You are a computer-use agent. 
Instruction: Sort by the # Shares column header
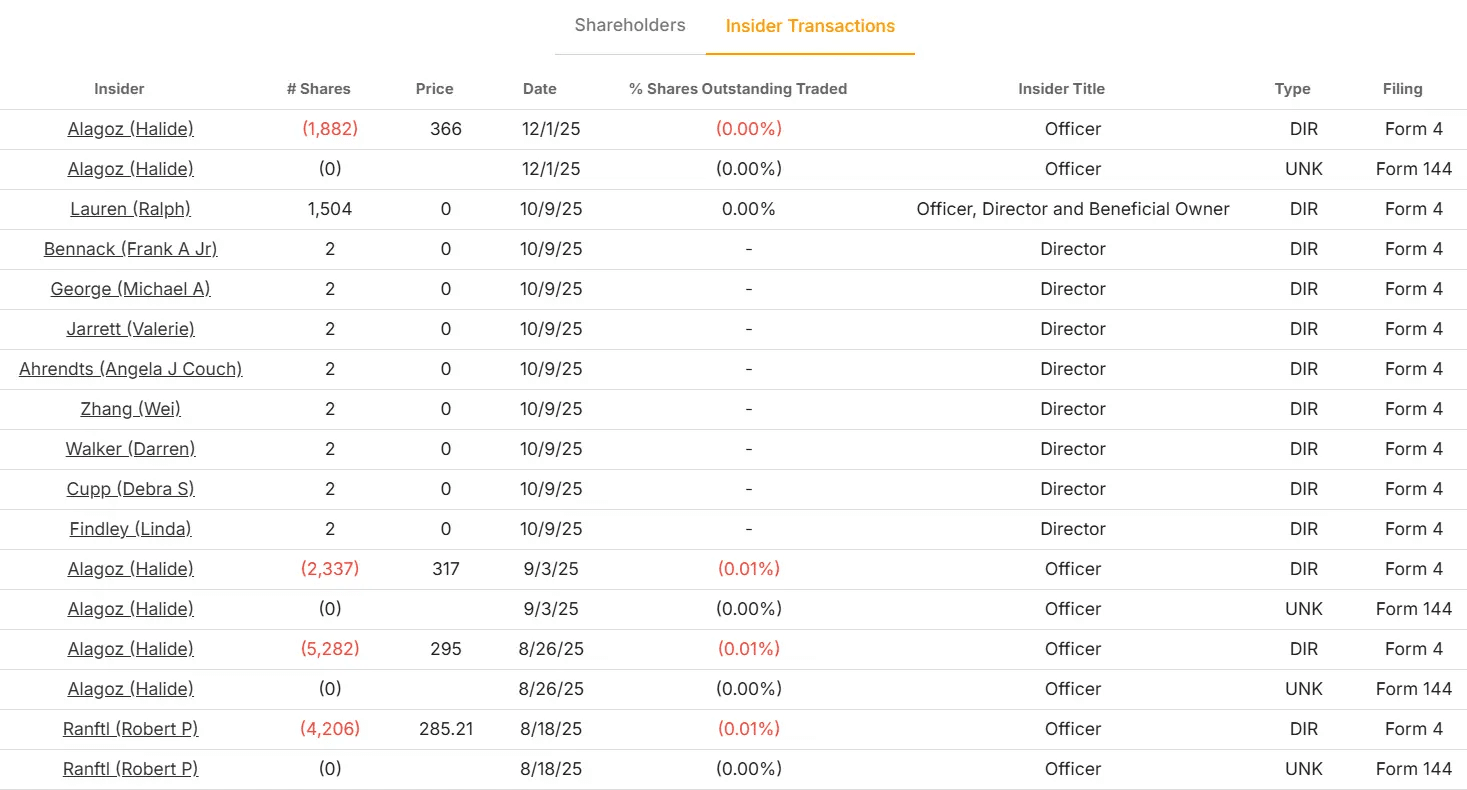tap(319, 89)
